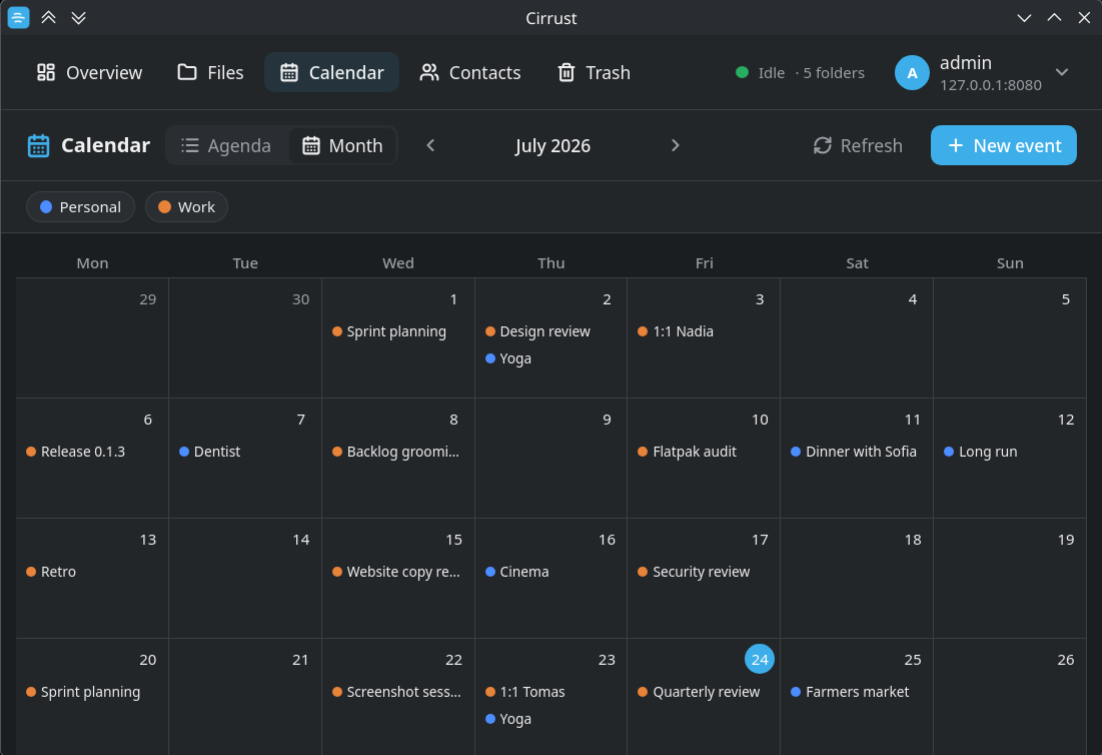Open the Contacts people section
The height and width of the screenshot is (755, 1102).
[470, 72]
